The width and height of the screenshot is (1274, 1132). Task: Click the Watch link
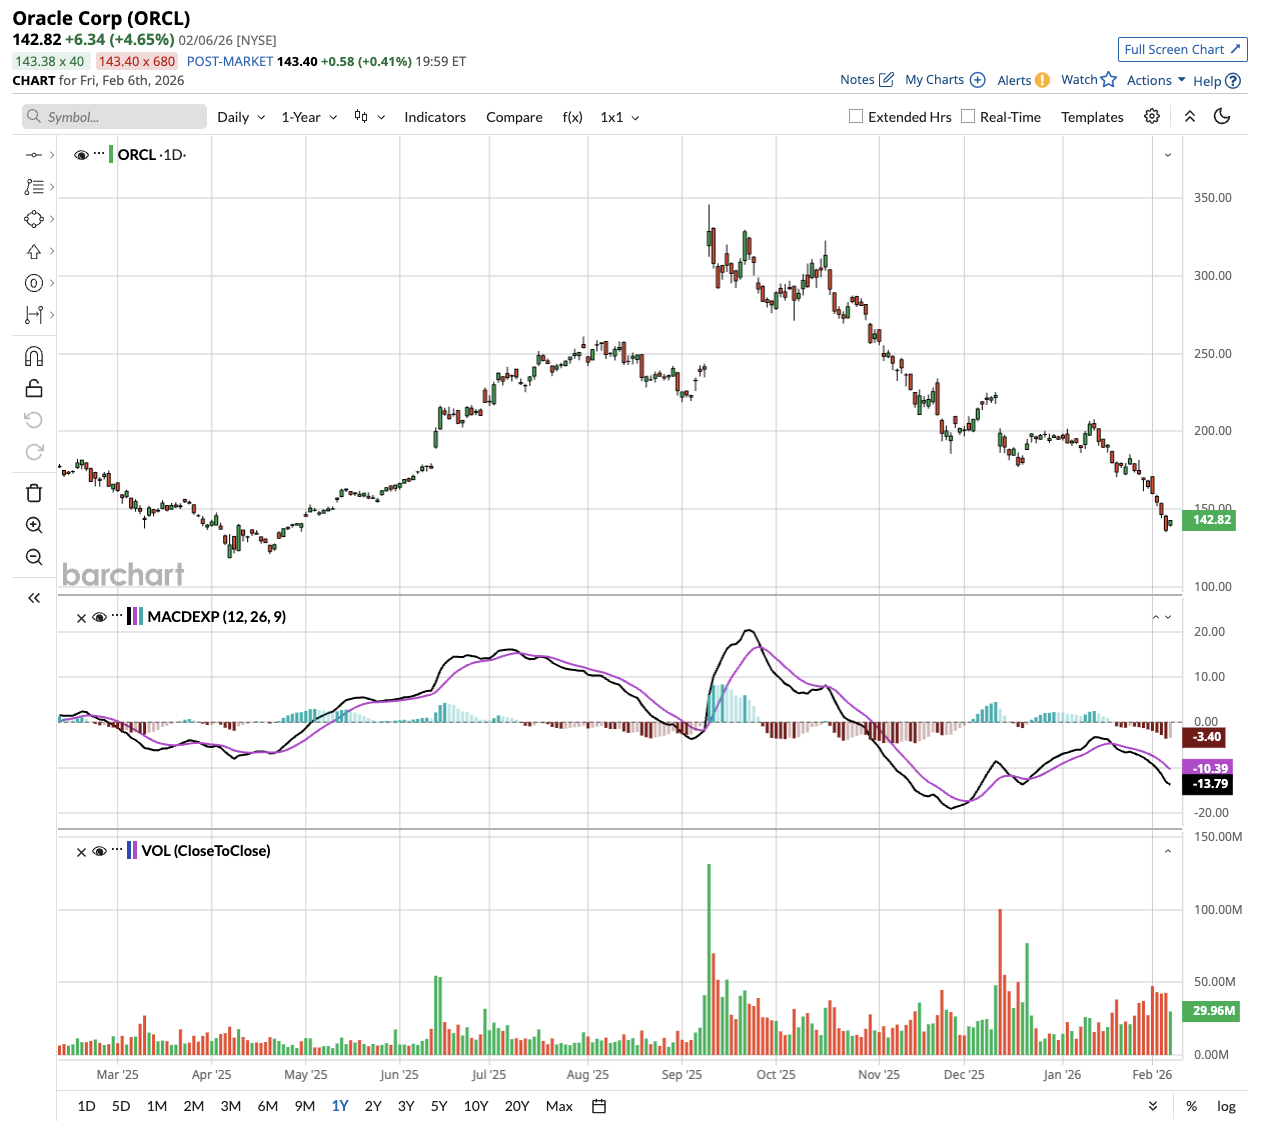1079,80
